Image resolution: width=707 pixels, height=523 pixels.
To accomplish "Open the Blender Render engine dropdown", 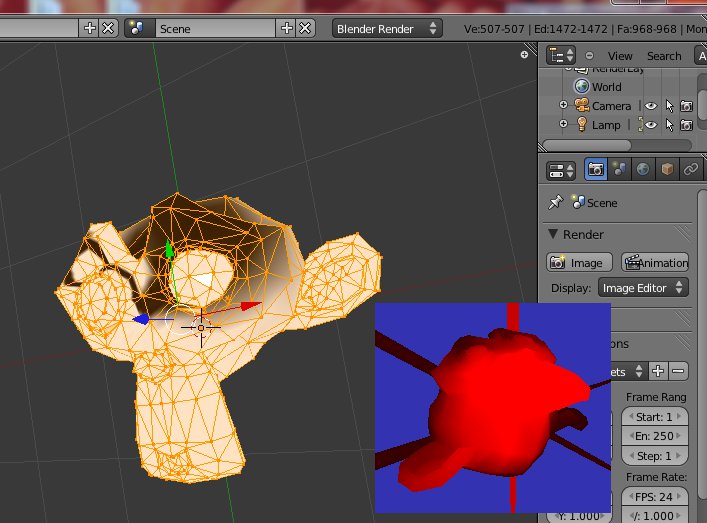I will tap(387, 29).
